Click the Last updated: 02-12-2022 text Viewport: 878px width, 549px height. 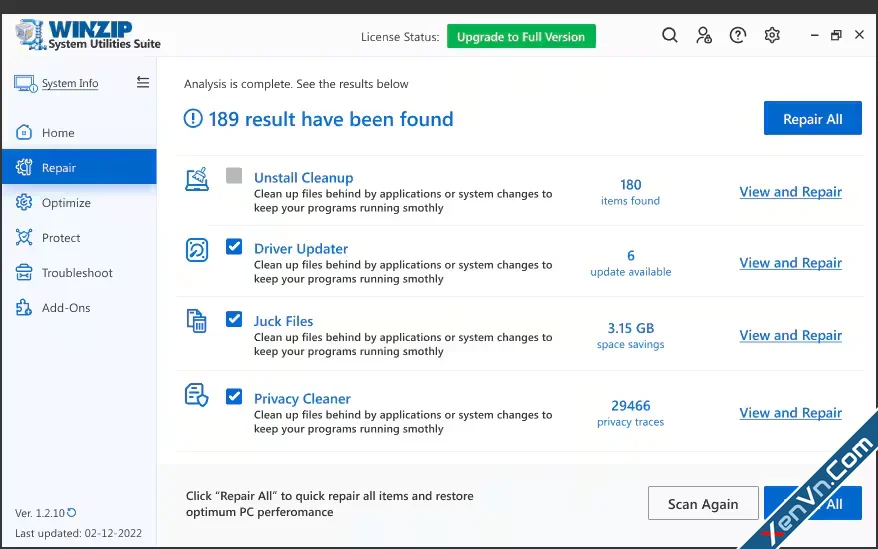[x=78, y=533]
